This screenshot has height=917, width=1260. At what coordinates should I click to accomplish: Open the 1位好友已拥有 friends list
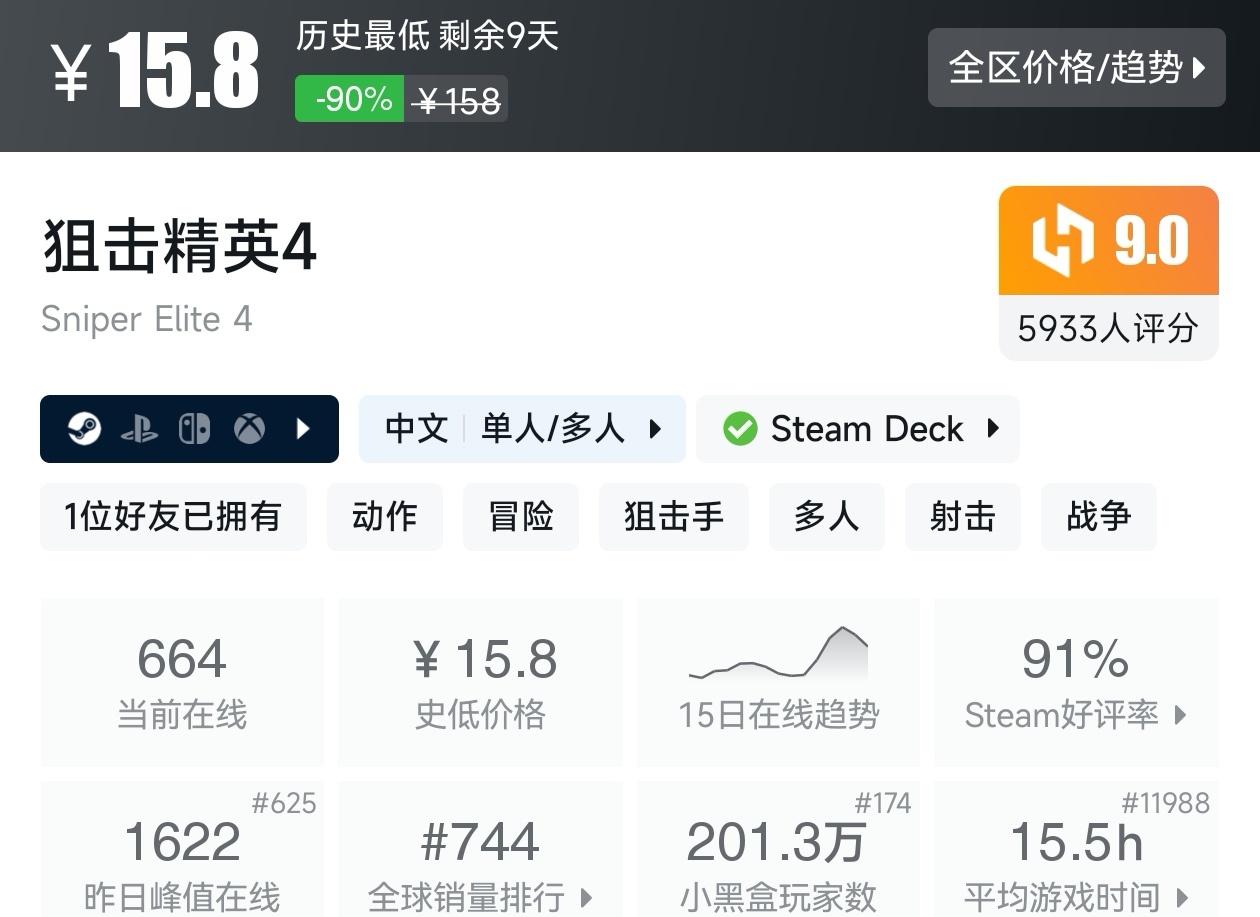[x=173, y=516]
